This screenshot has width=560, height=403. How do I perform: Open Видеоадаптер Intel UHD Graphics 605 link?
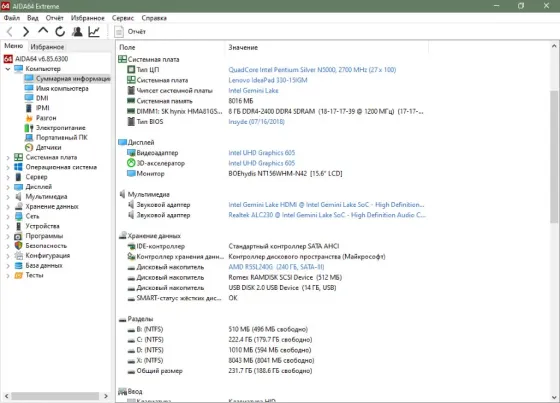(x=262, y=153)
